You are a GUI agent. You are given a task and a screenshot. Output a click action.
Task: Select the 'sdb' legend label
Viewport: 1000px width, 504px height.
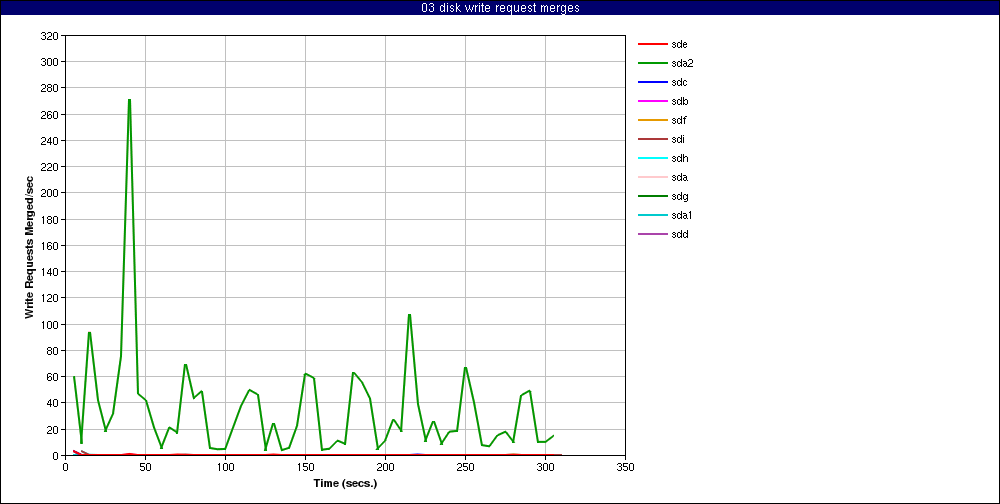coord(679,101)
